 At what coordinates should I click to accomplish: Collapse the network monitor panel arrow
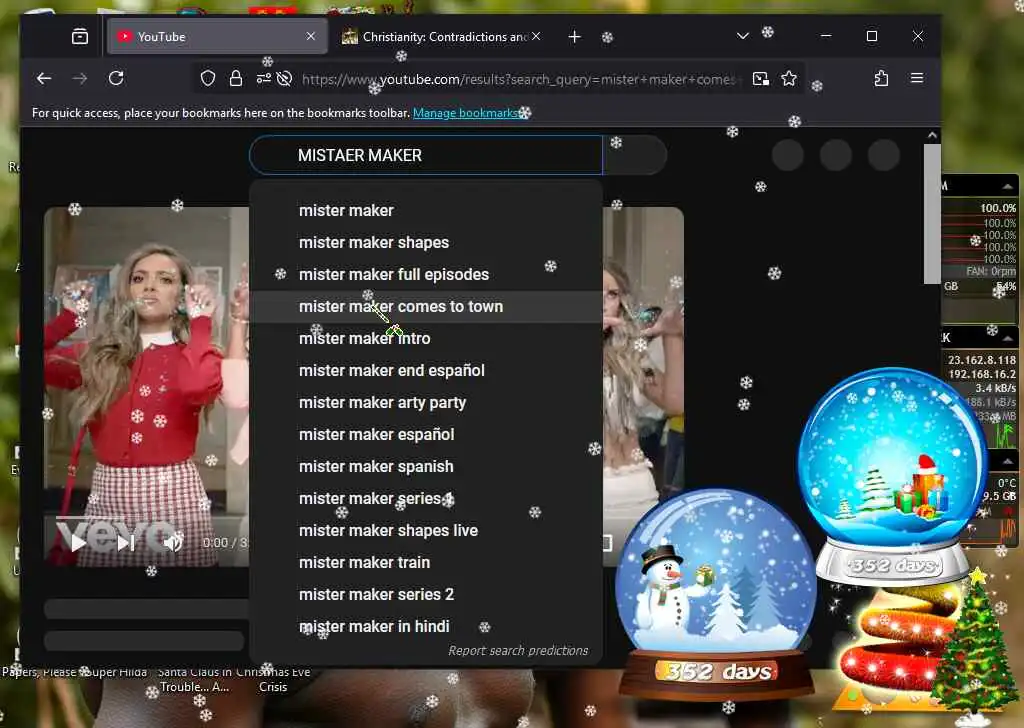click(x=1008, y=338)
